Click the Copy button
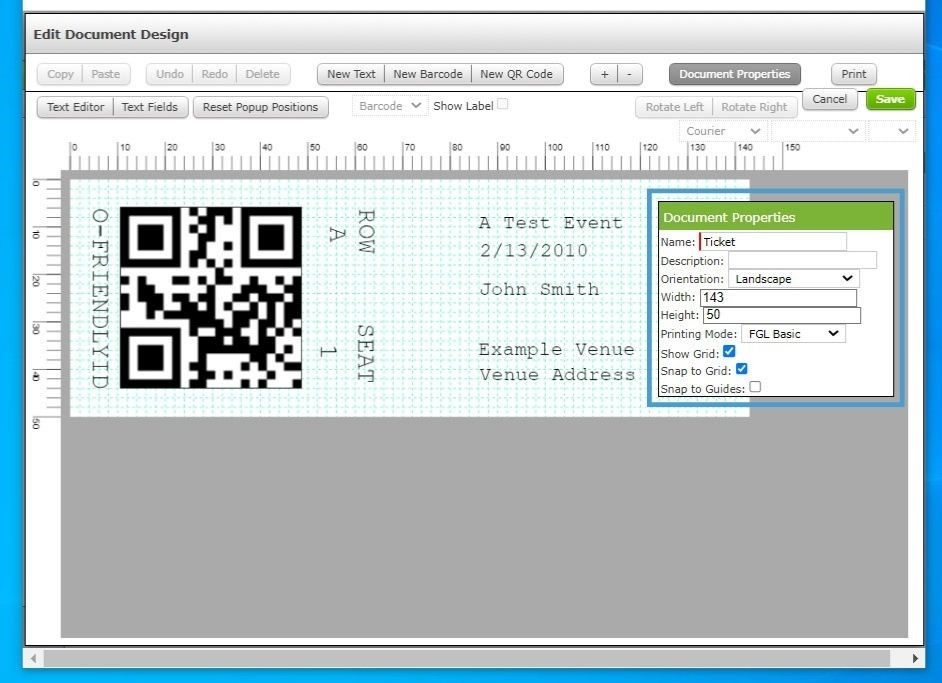942x683 pixels. [60, 74]
